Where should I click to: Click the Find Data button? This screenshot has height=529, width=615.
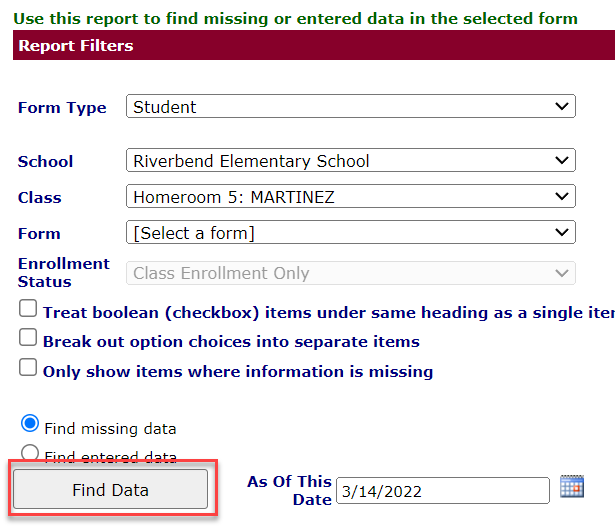tap(111, 489)
